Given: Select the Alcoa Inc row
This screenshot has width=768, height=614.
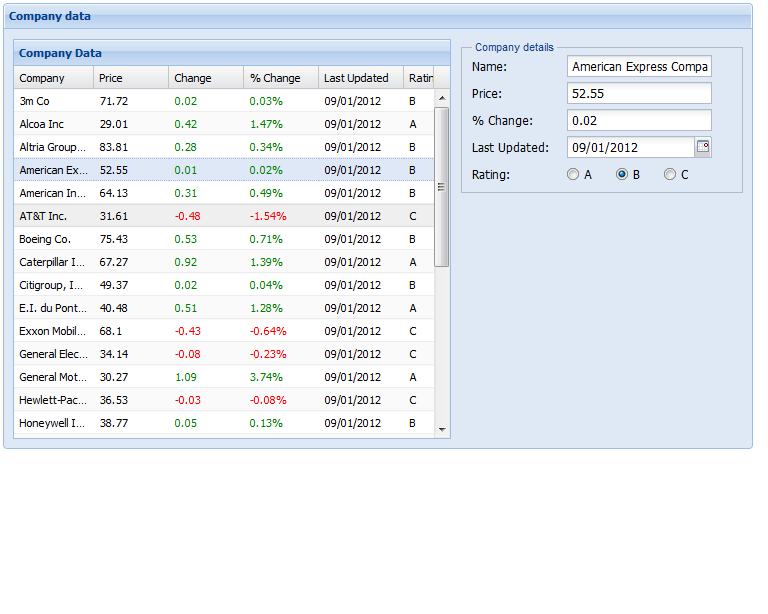Looking at the screenshot, I should pyautogui.click(x=224, y=124).
